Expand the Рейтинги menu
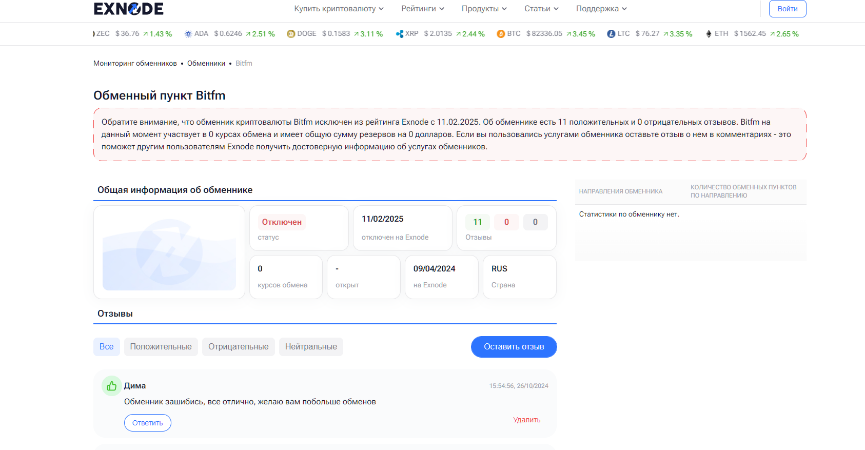 [x=423, y=9]
